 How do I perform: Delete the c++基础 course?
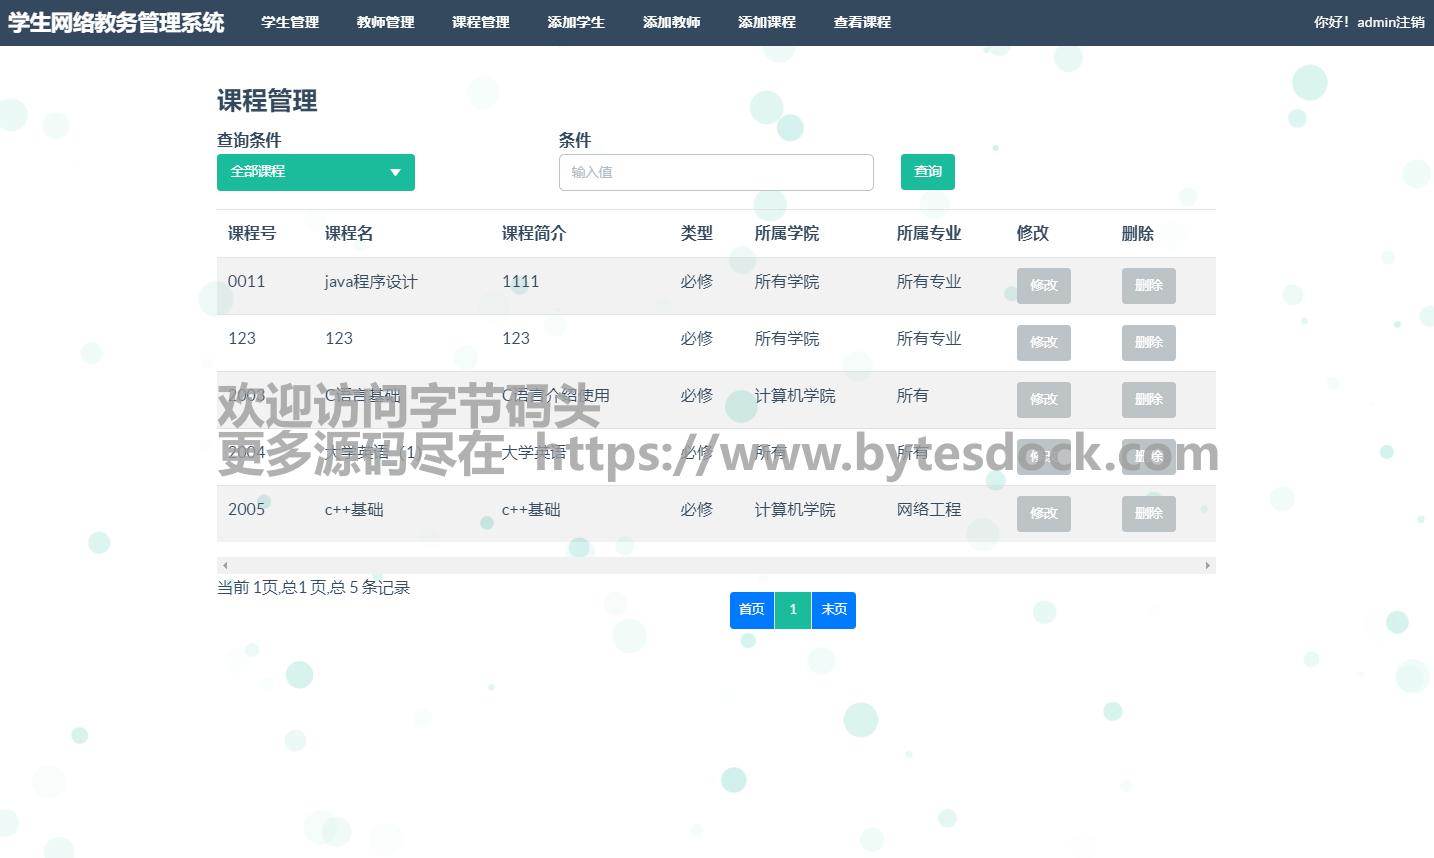click(x=1148, y=514)
